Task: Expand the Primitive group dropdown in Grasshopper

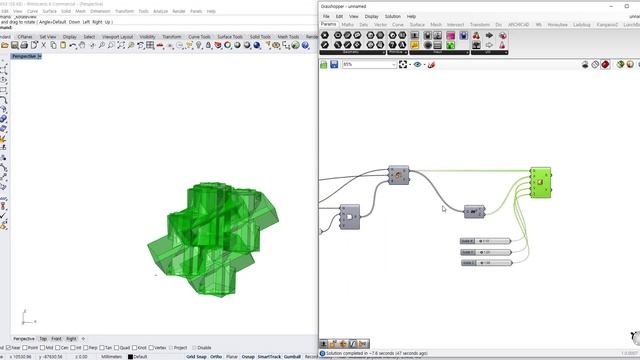Action: point(406,52)
